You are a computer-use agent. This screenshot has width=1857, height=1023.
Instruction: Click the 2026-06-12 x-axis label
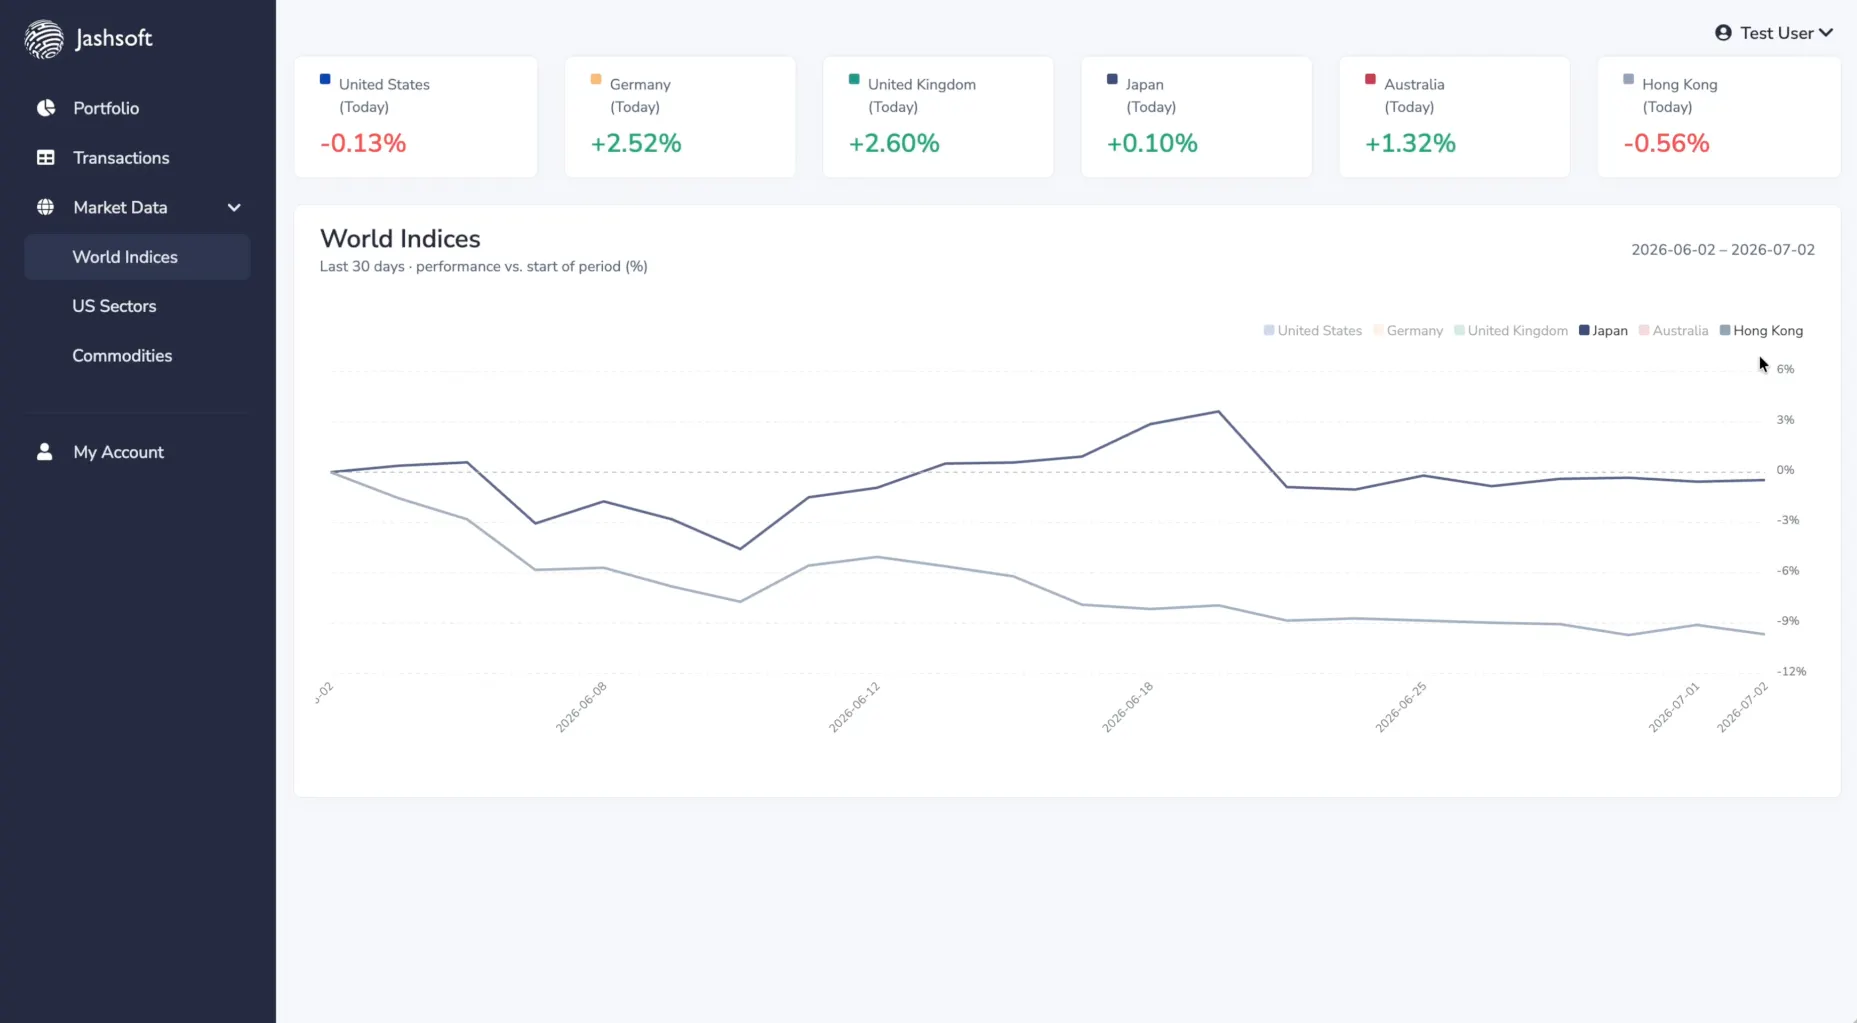click(x=854, y=707)
